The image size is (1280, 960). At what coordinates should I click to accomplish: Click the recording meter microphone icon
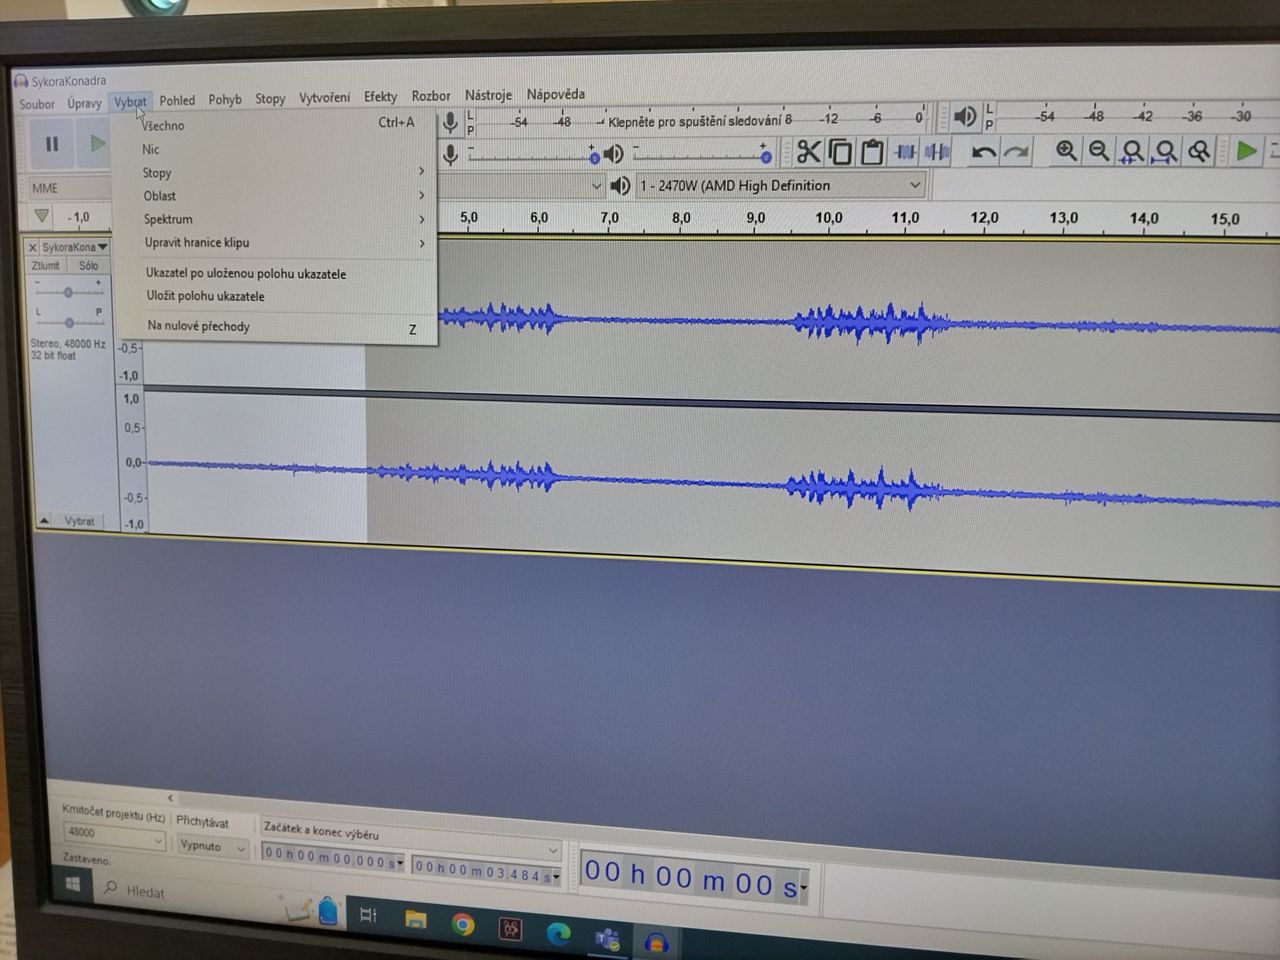(450, 122)
